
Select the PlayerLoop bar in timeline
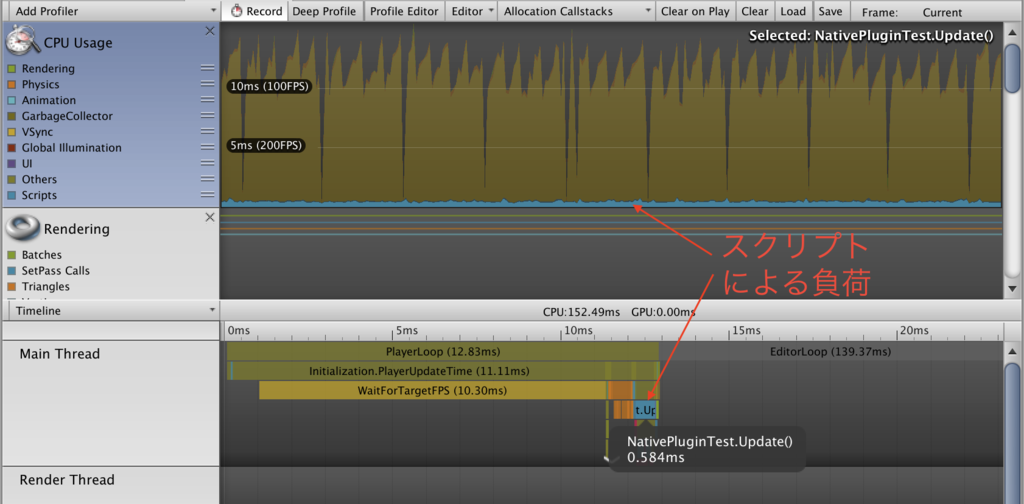443,352
